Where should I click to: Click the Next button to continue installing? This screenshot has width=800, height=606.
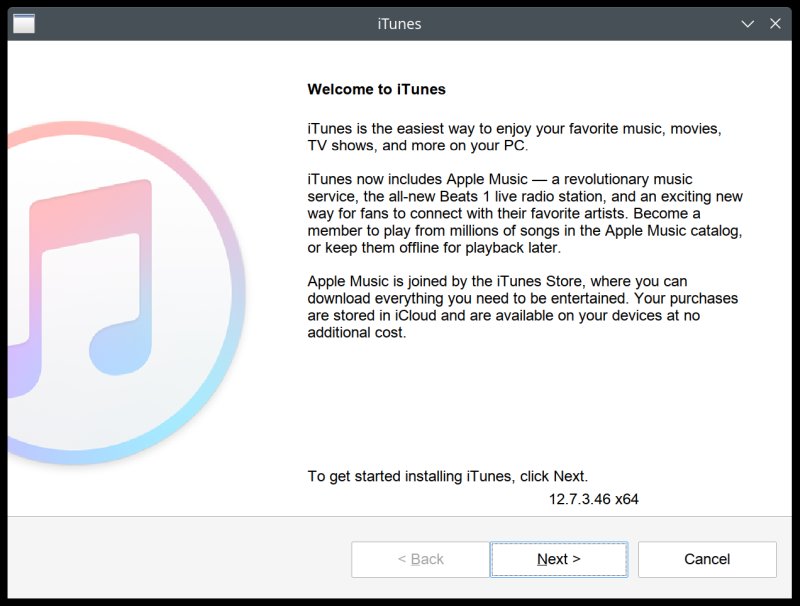click(559, 559)
